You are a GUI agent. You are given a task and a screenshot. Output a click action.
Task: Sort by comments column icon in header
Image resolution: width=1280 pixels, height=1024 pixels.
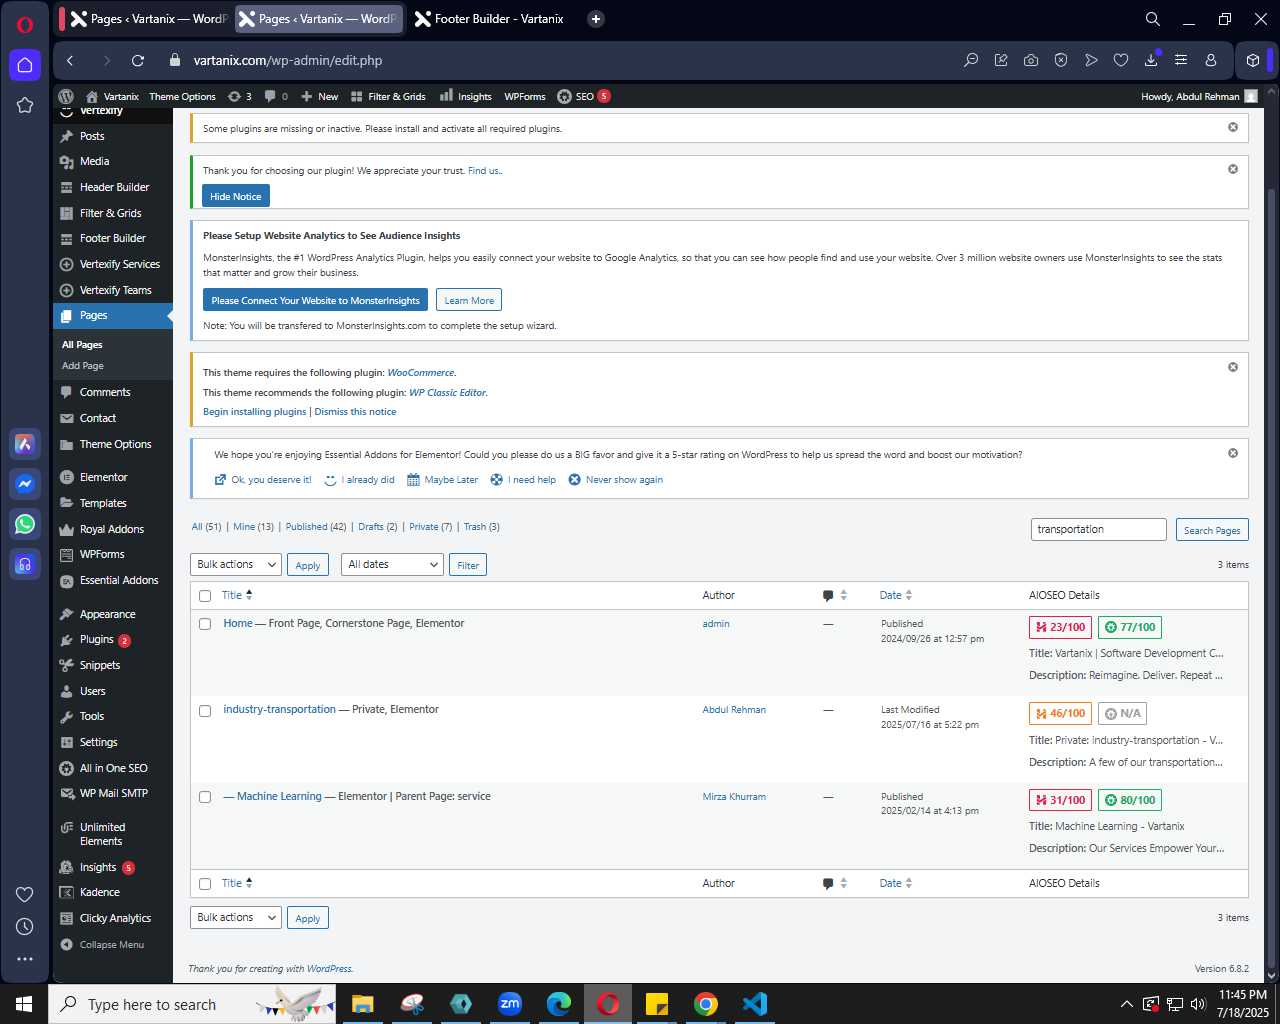835,595
